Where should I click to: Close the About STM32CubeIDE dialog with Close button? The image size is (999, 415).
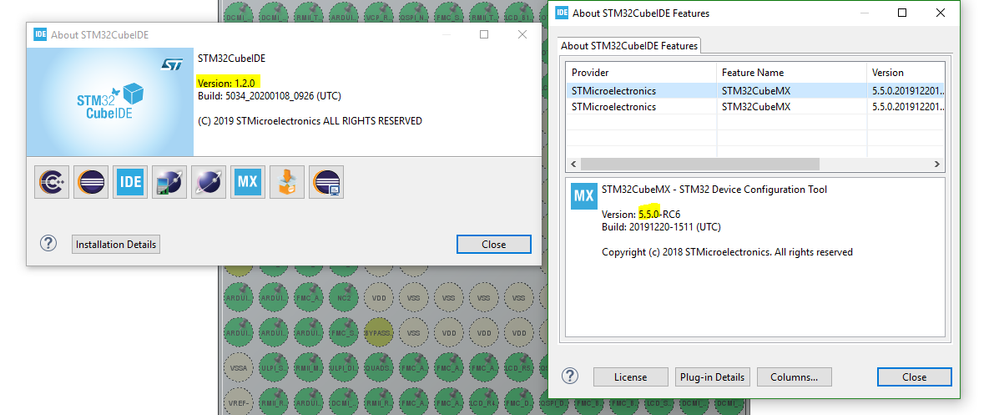[x=494, y=244]
